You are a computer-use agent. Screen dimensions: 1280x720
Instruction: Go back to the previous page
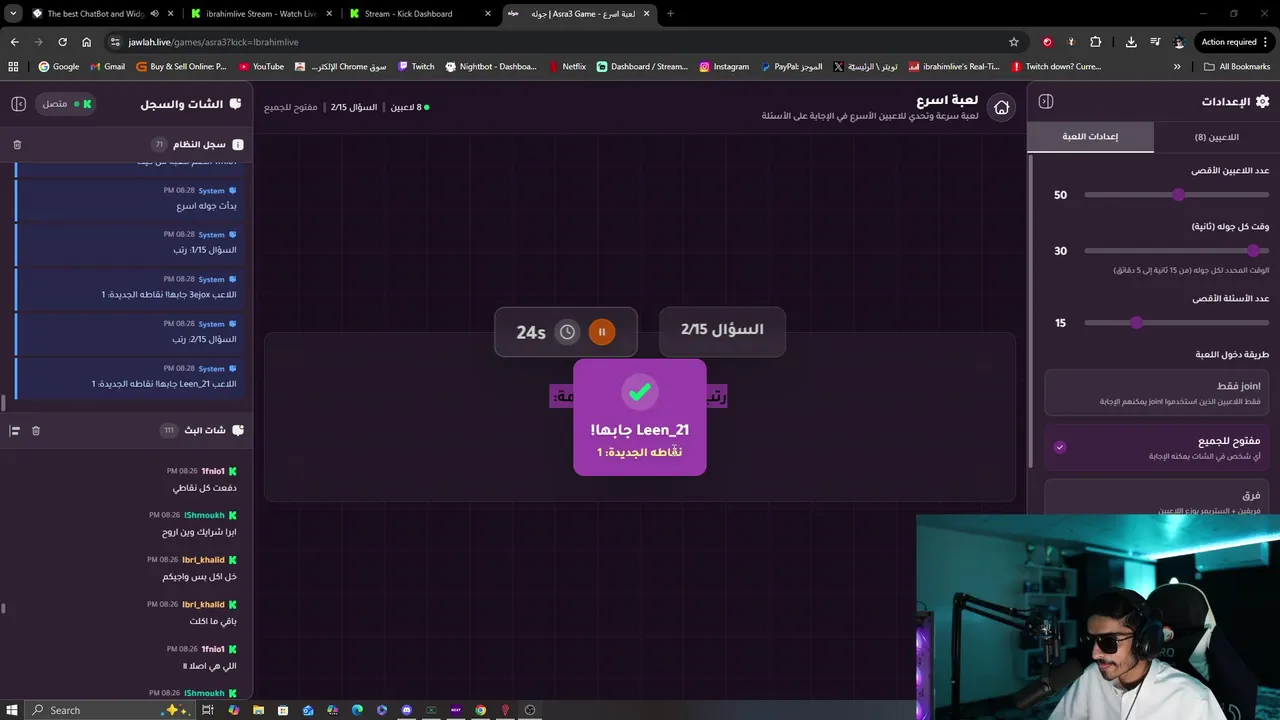[14, 42]
